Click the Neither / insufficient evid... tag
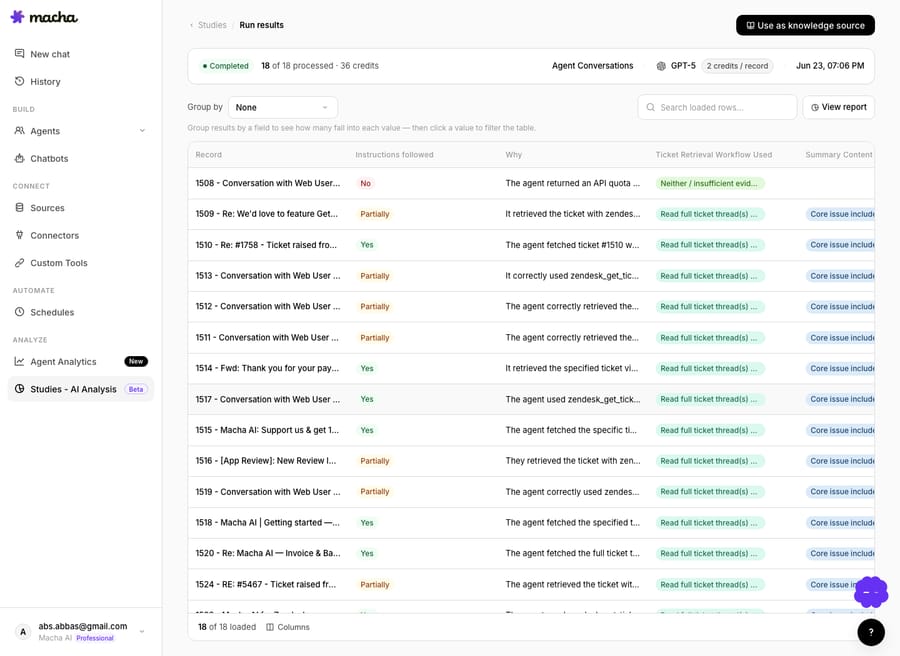The height and width of the screenshot is (656, 900). click(x=709, y=184)
